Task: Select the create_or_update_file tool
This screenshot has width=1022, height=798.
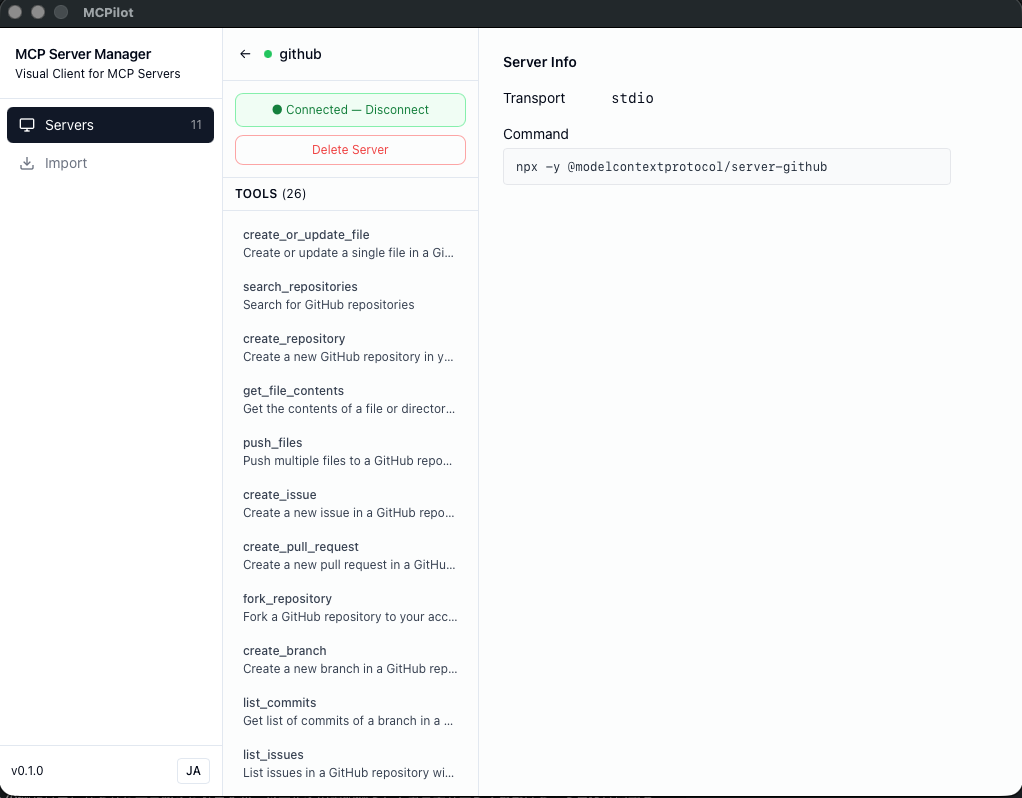Action: 350,244
